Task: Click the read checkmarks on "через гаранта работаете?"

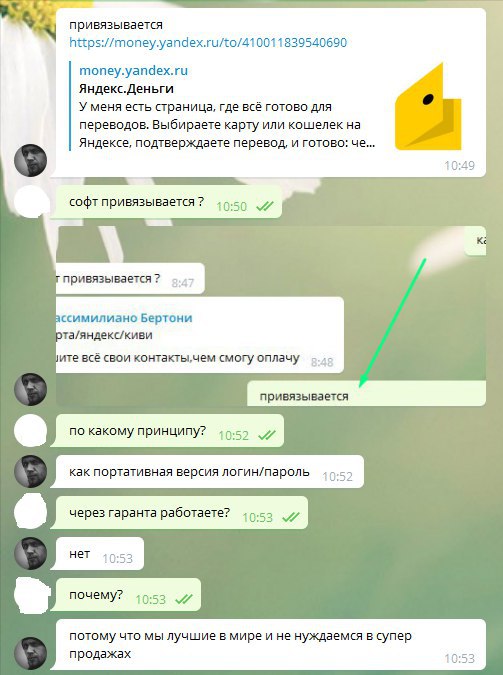Action: 291,517
